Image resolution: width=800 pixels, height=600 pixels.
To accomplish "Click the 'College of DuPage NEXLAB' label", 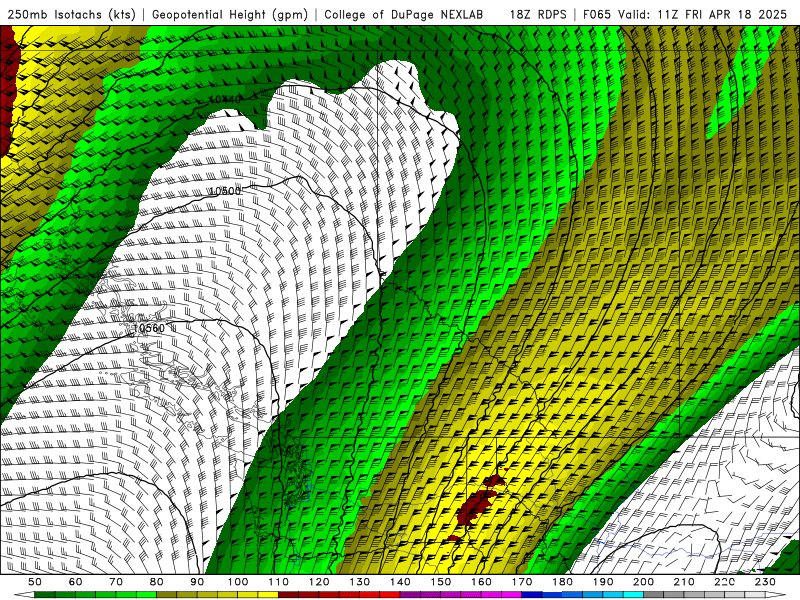I will point(404,15).
